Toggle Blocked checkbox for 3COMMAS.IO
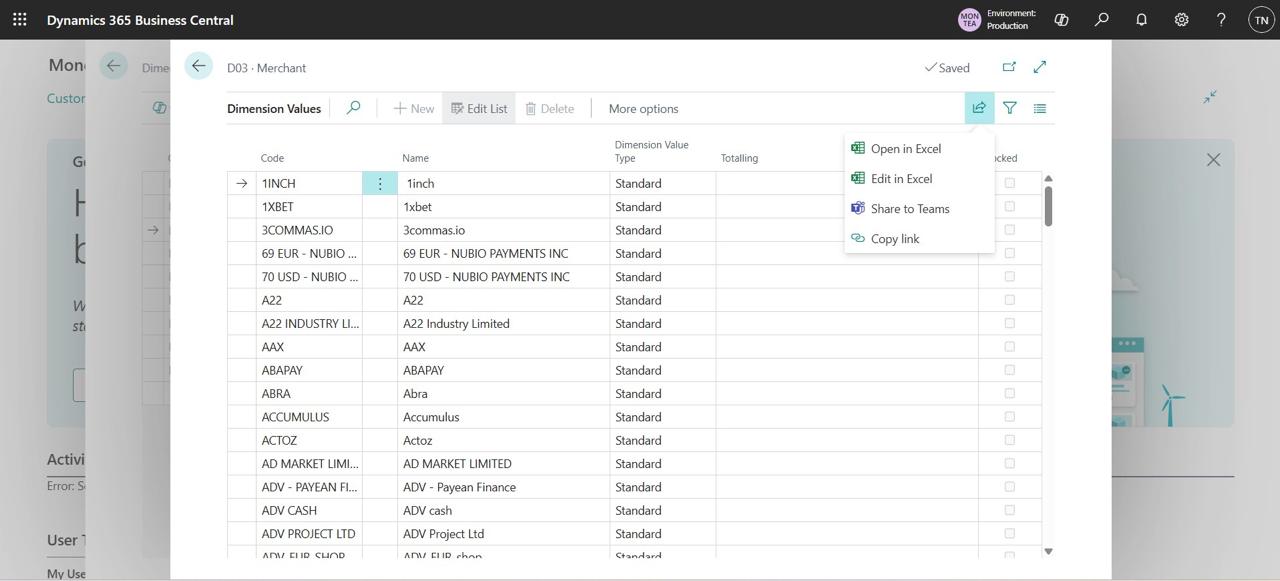 click(x=1009, y=230)
